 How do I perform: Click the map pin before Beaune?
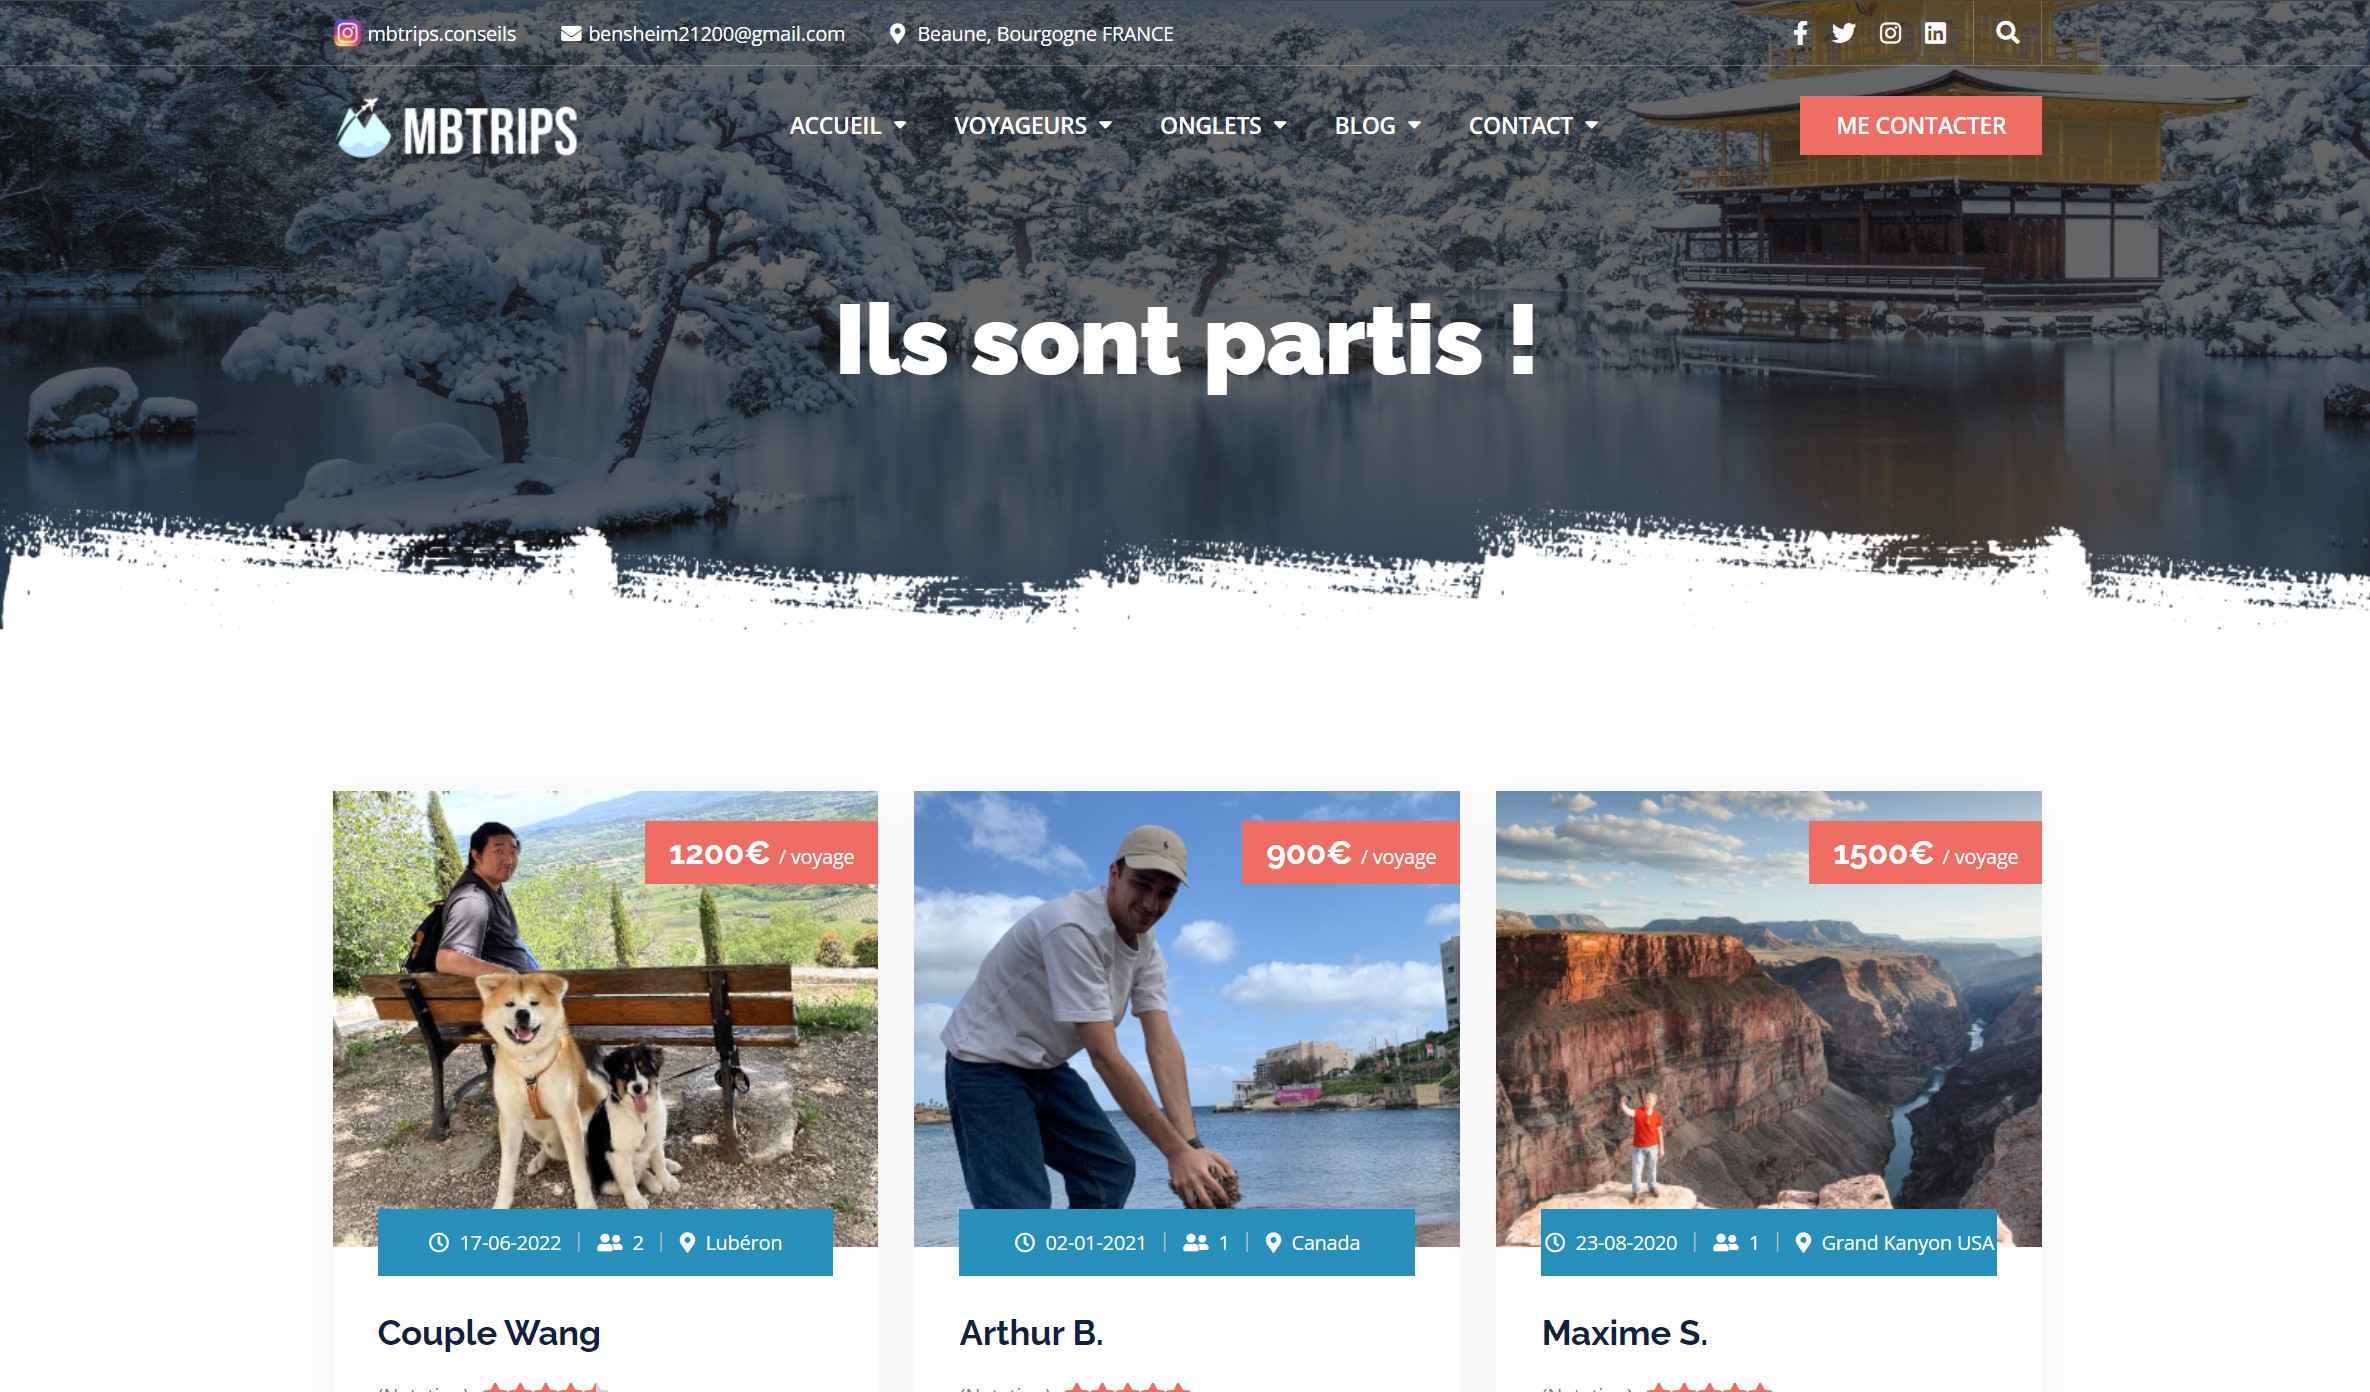[x=897, y=33]
